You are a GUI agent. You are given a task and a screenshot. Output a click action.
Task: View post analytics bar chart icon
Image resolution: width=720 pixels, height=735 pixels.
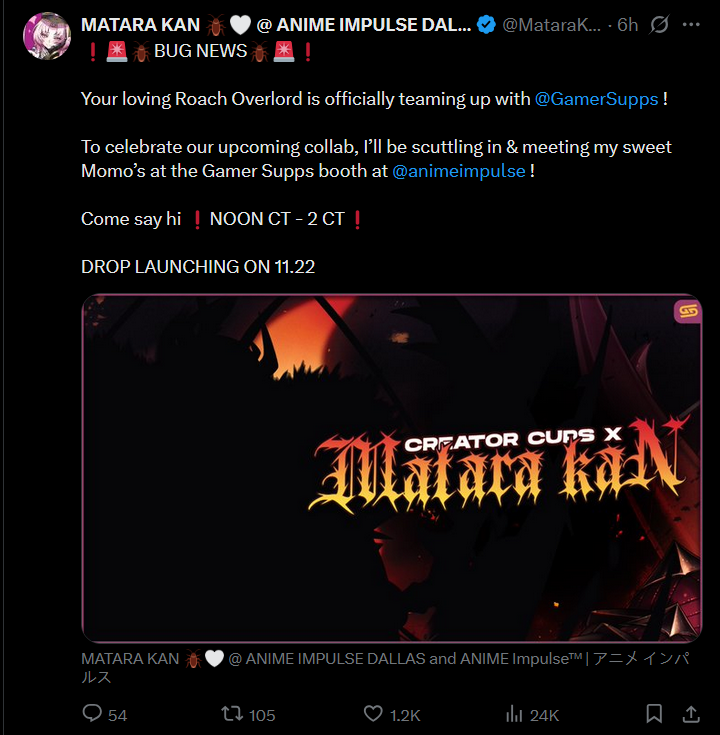[x=514, y=714]
